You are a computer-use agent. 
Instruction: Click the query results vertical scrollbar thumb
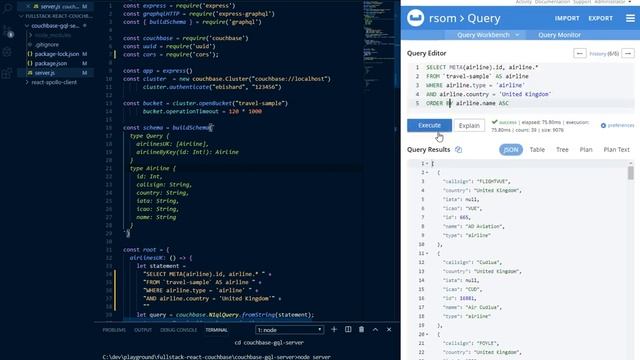[631, 173]
